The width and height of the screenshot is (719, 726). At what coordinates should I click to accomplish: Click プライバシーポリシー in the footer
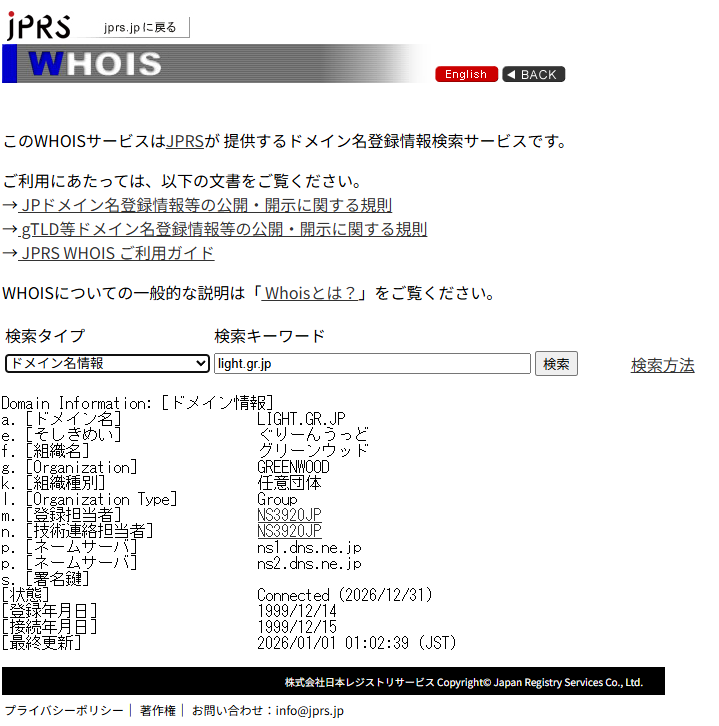pyautogui.click(x=64, y=711)
